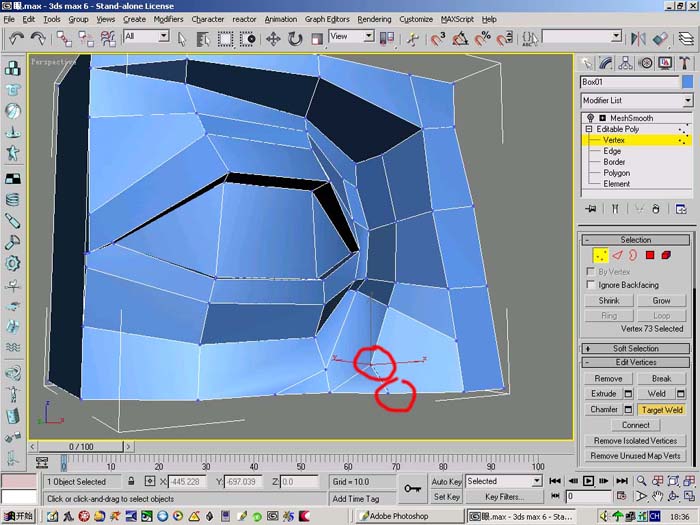
Task: Select Vertex sub-object level icon
Action: click(x=600, y=255)
